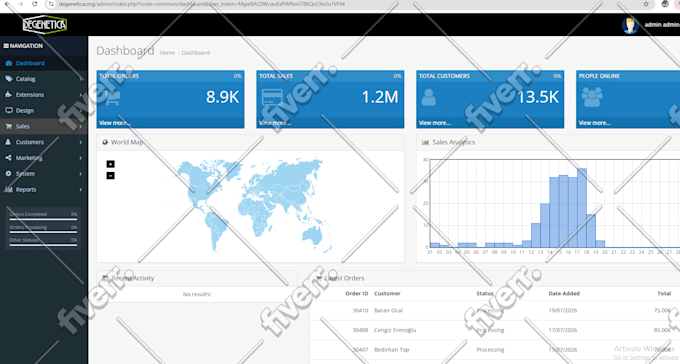Click the People Online group icon

592,97
